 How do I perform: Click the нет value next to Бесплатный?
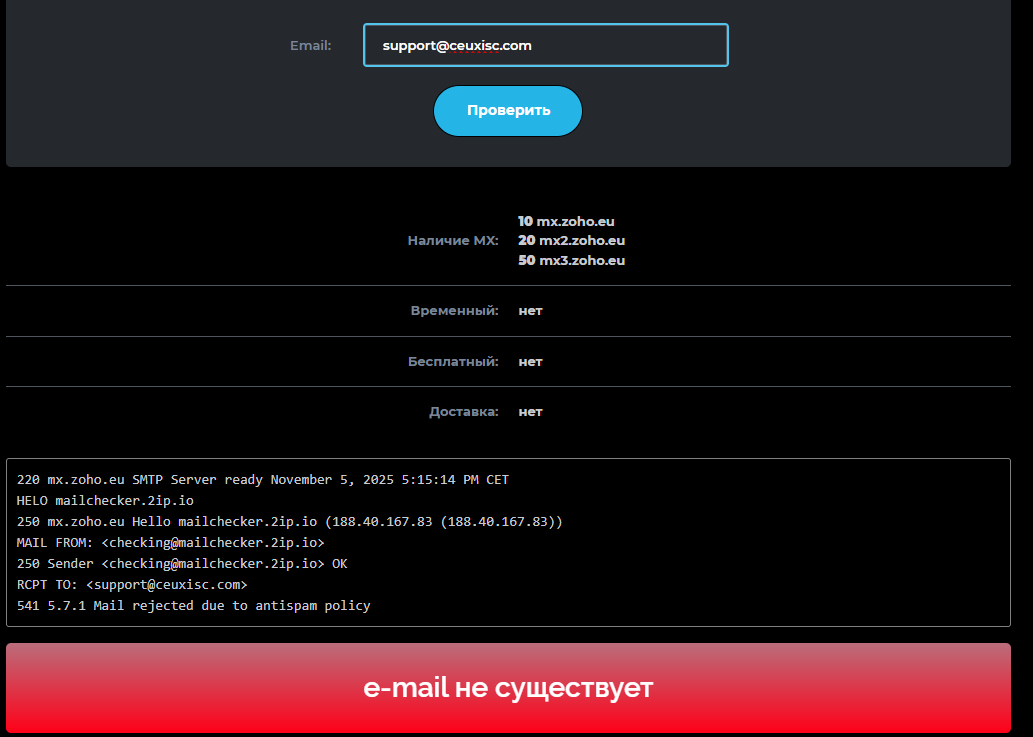point(530,362)
